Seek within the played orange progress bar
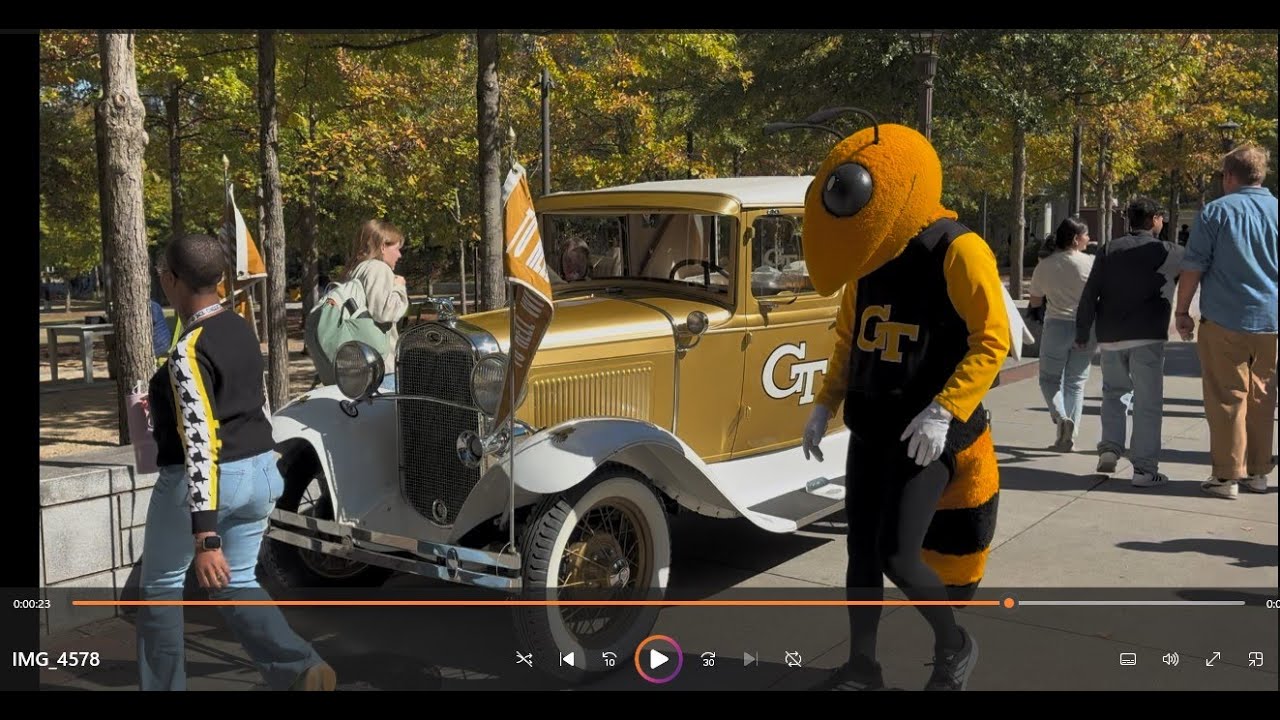This screenshot has height=720, width=1280. tap(537, 603)
